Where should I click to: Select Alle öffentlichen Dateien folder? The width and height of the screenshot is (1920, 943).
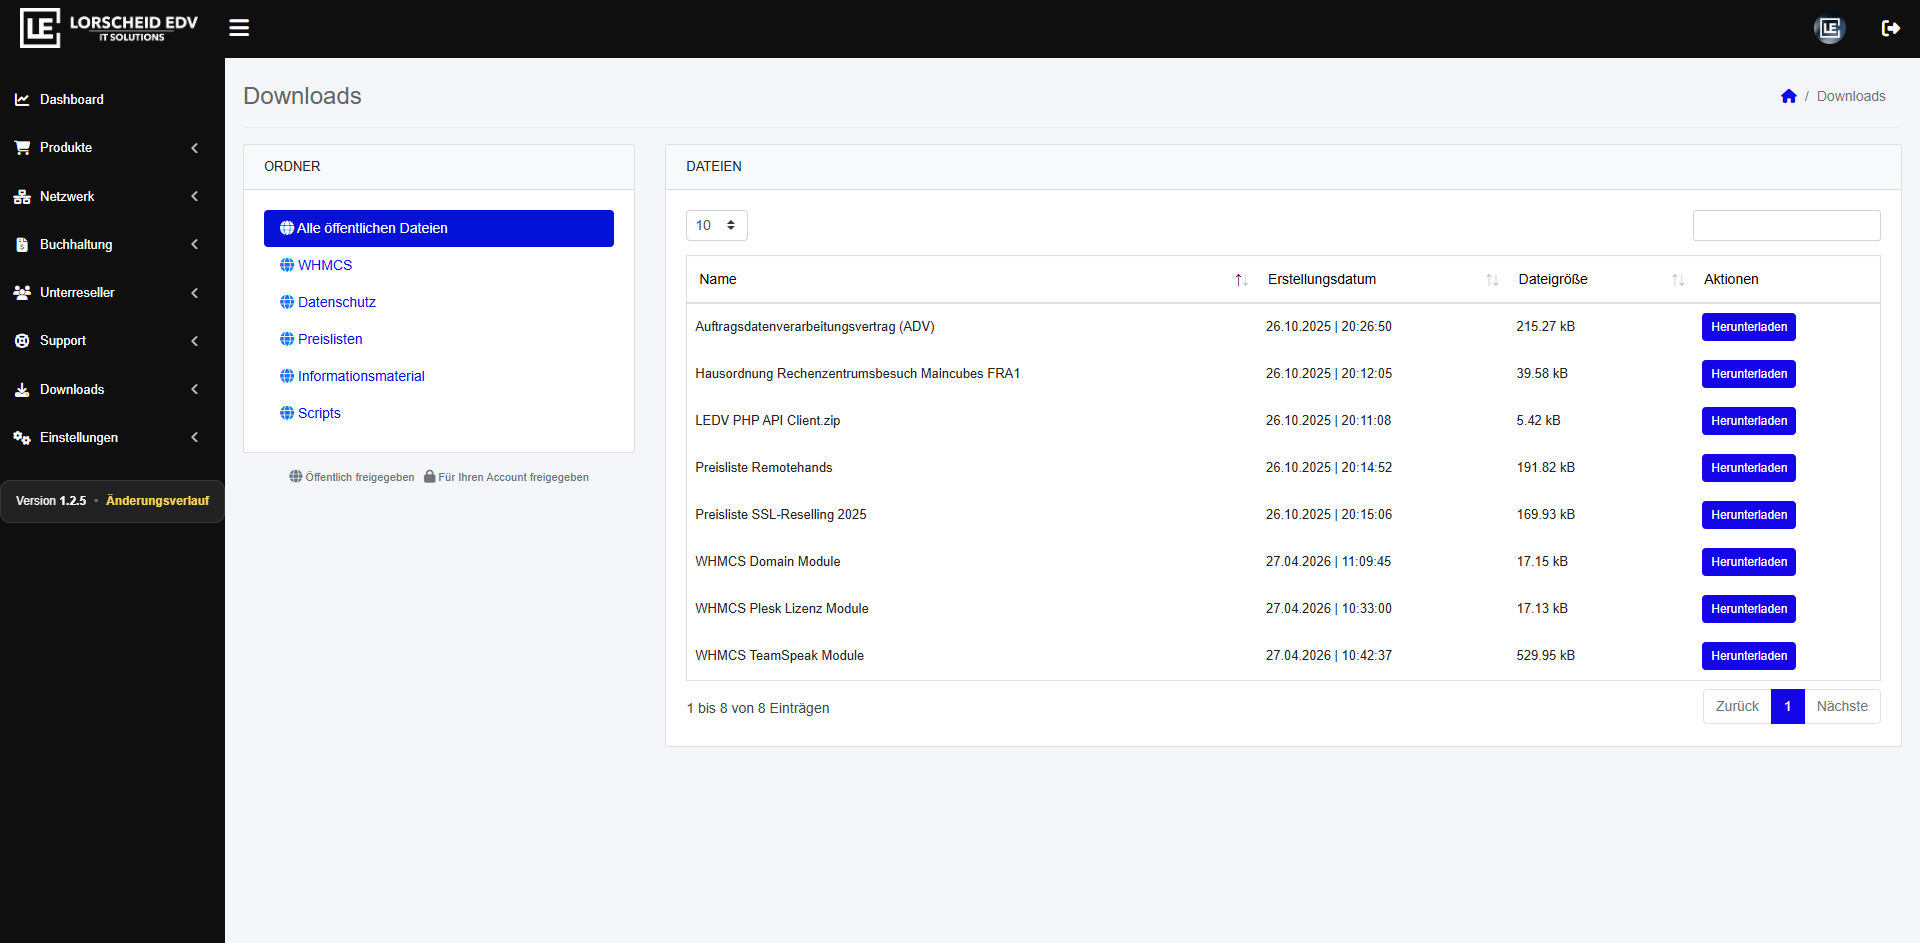pyautogui.click(x=439, y=228)
